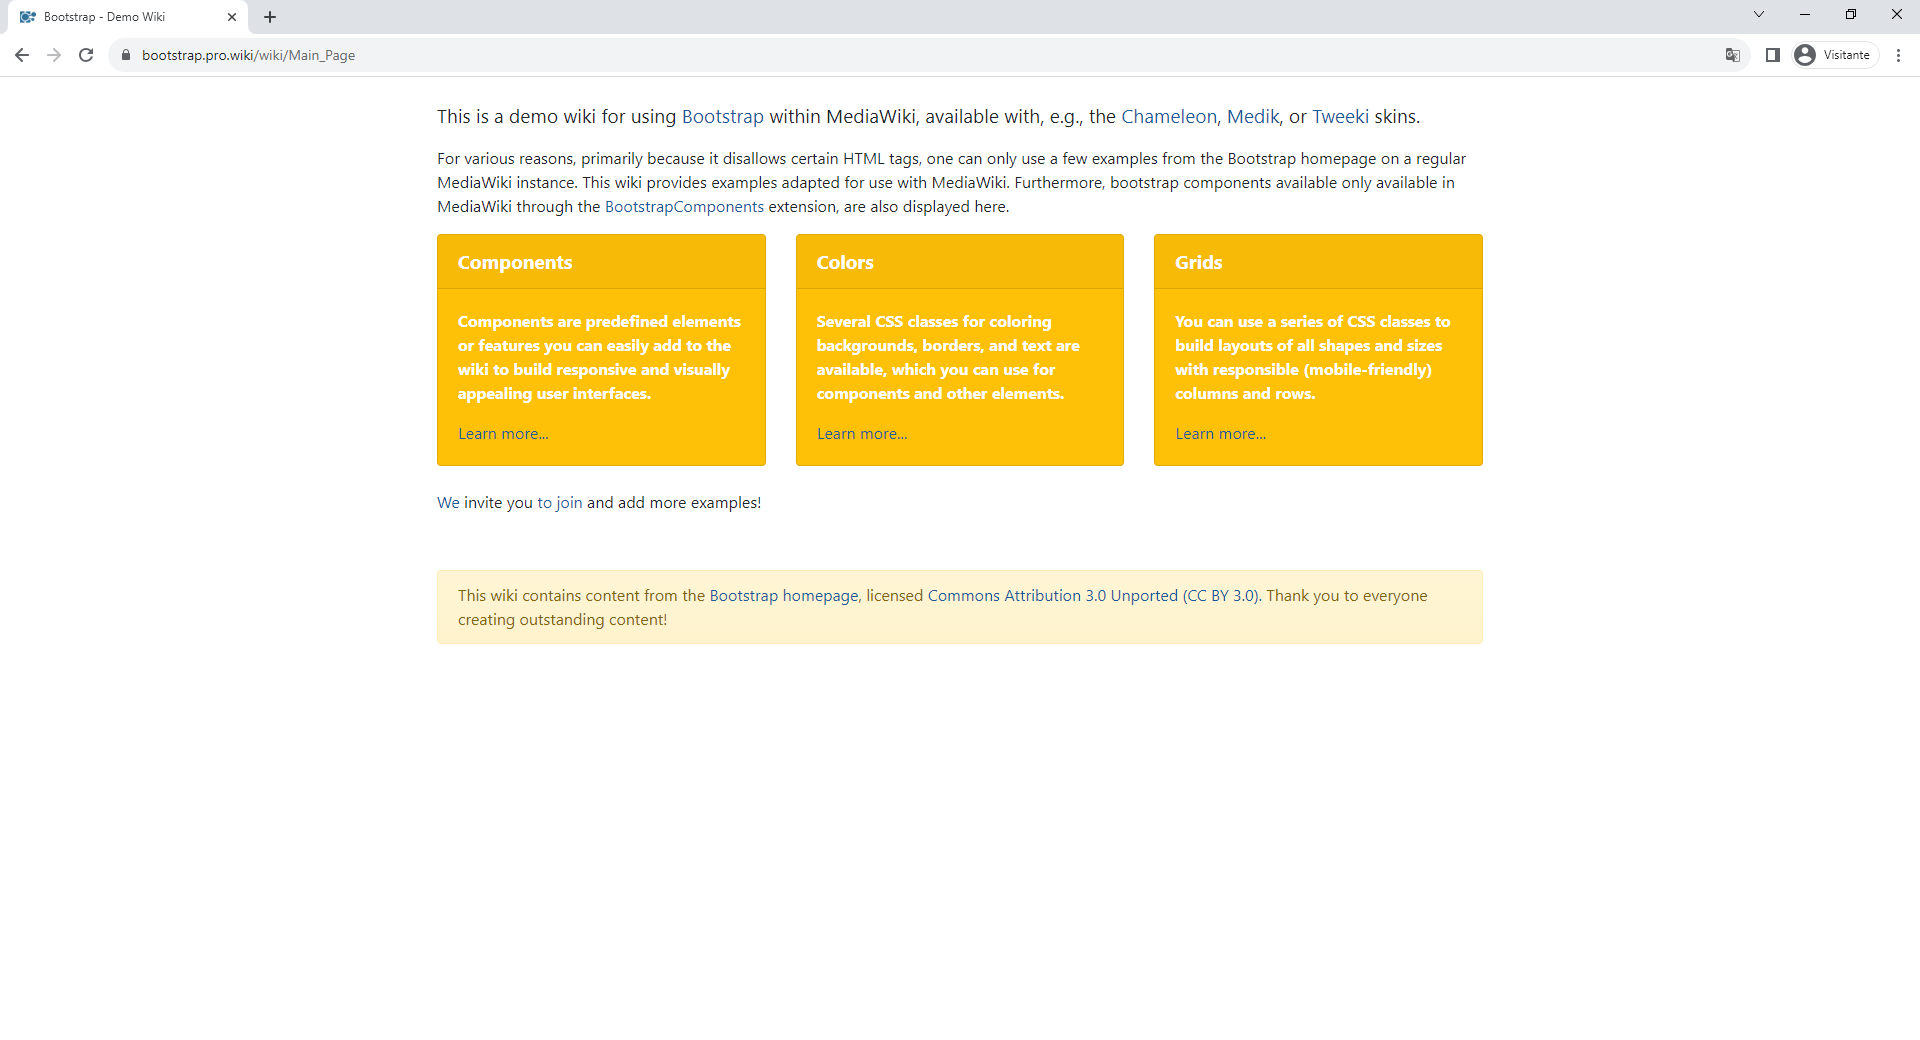Open the tab search dropdown chevron

click(1758, 14)
